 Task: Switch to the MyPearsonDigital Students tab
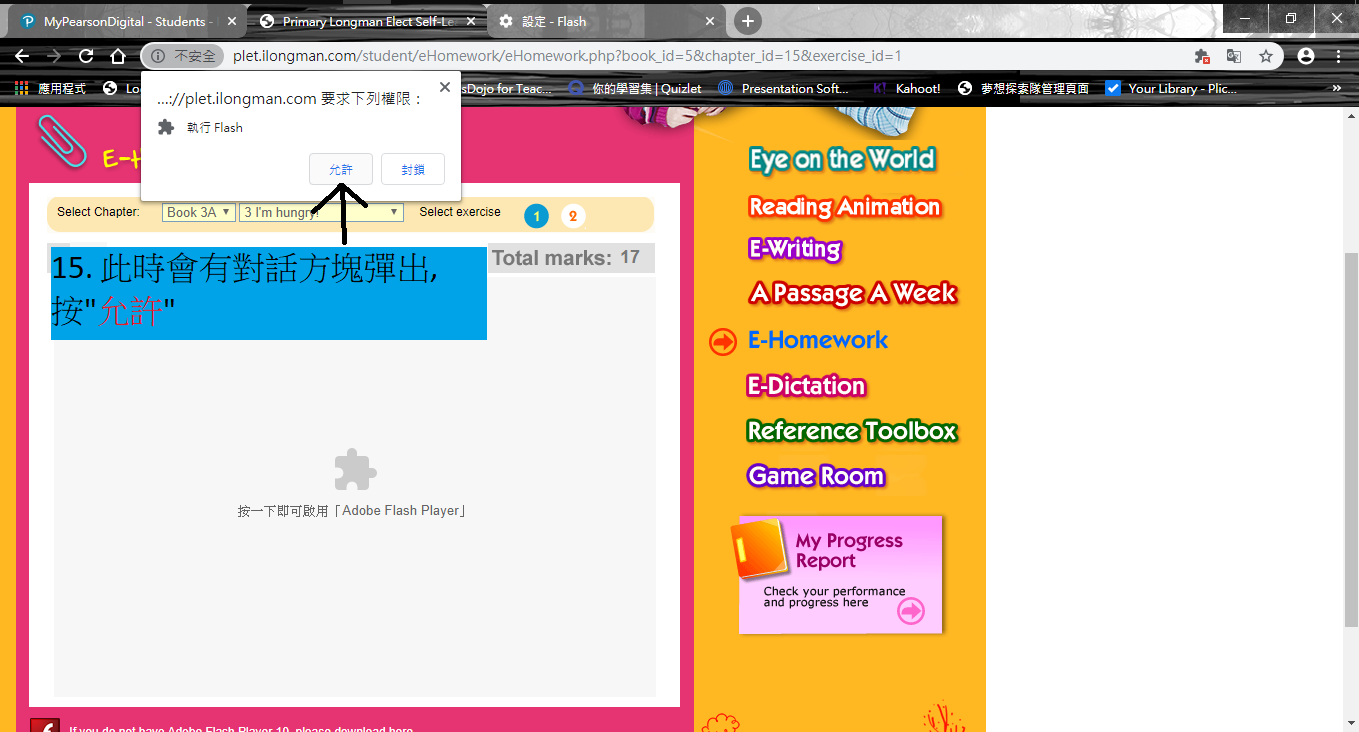[124, 21]
